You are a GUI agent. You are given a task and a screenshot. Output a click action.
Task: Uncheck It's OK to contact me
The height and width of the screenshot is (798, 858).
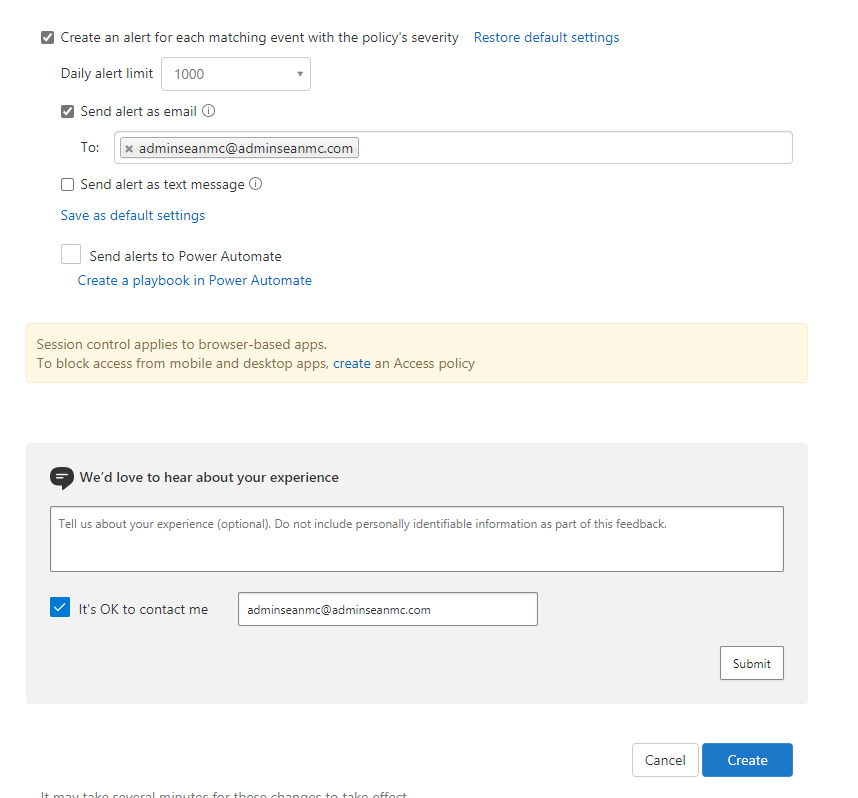coord(60,608)
